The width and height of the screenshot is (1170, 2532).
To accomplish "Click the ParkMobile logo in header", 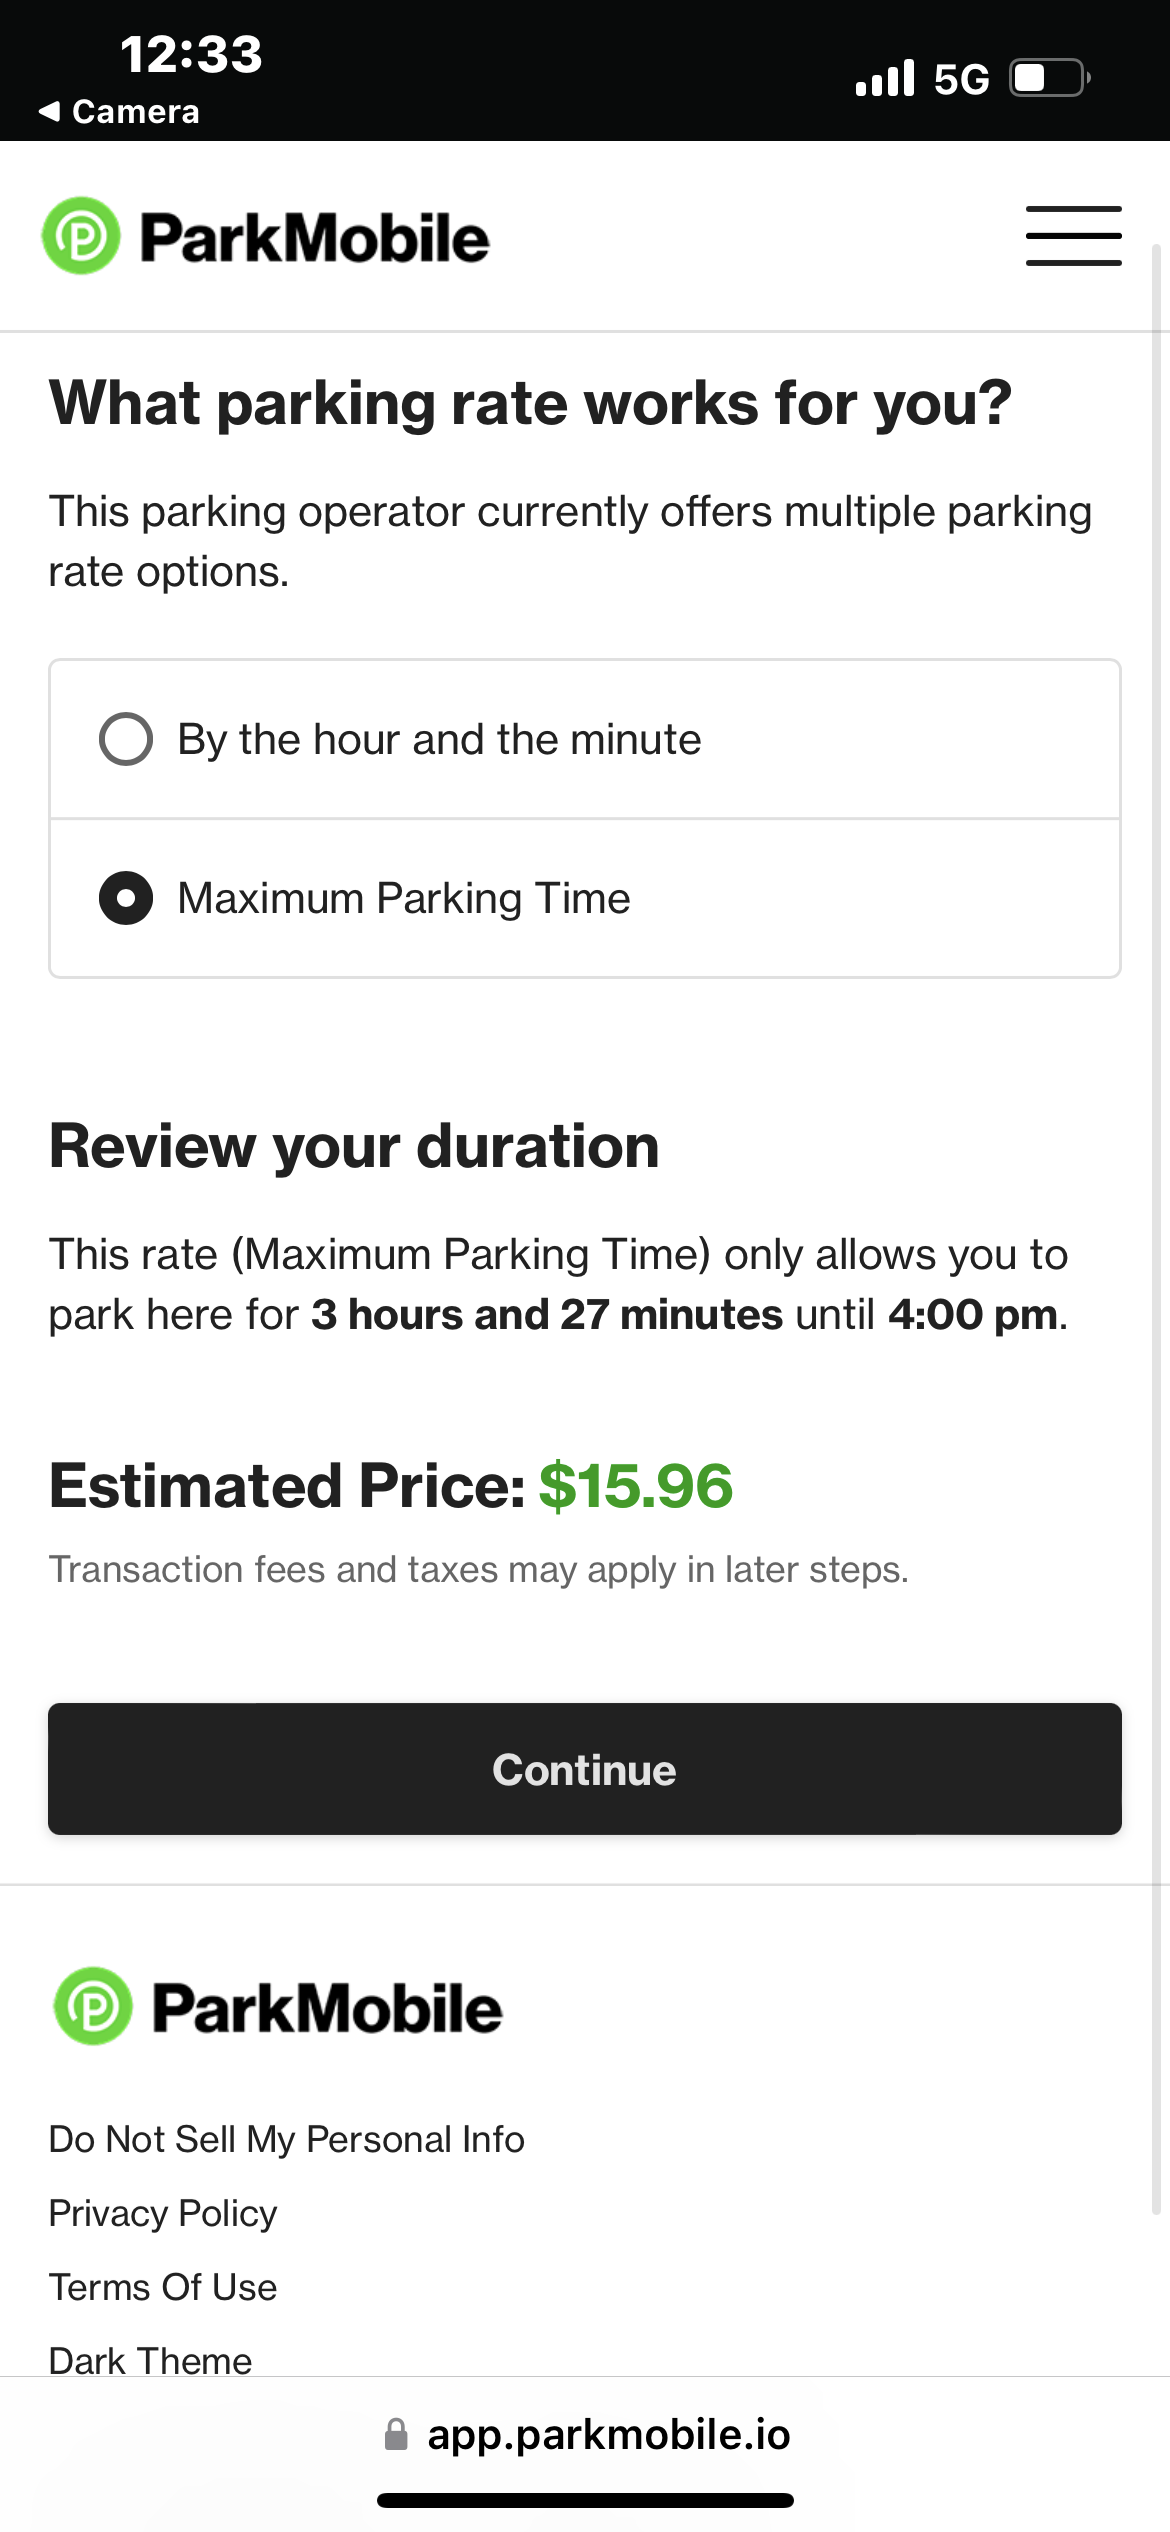I will pyautogui.click(x=265, y=237).
